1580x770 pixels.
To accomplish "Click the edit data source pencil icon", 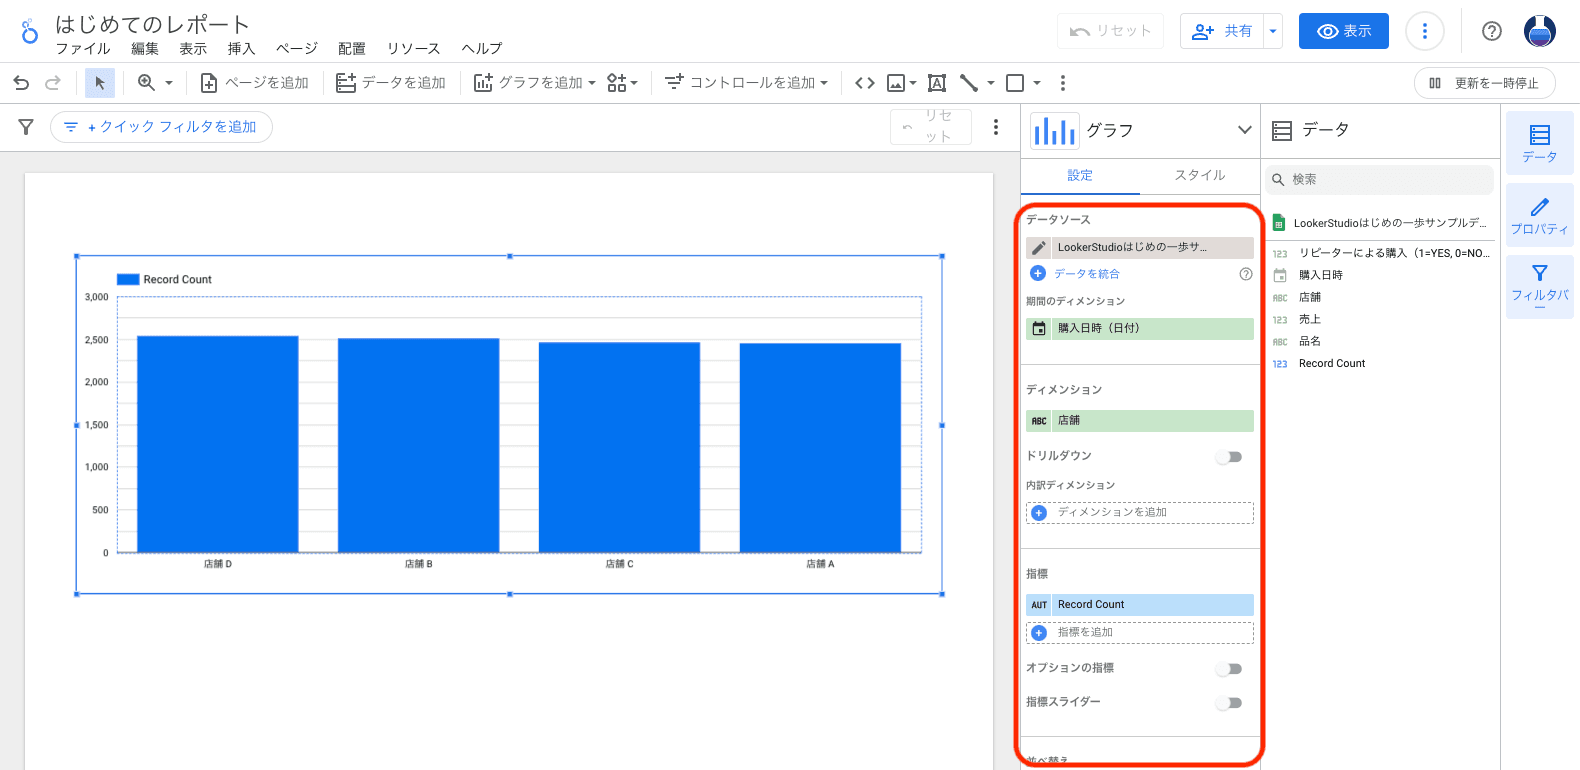I will click(x=1039, y=248).
